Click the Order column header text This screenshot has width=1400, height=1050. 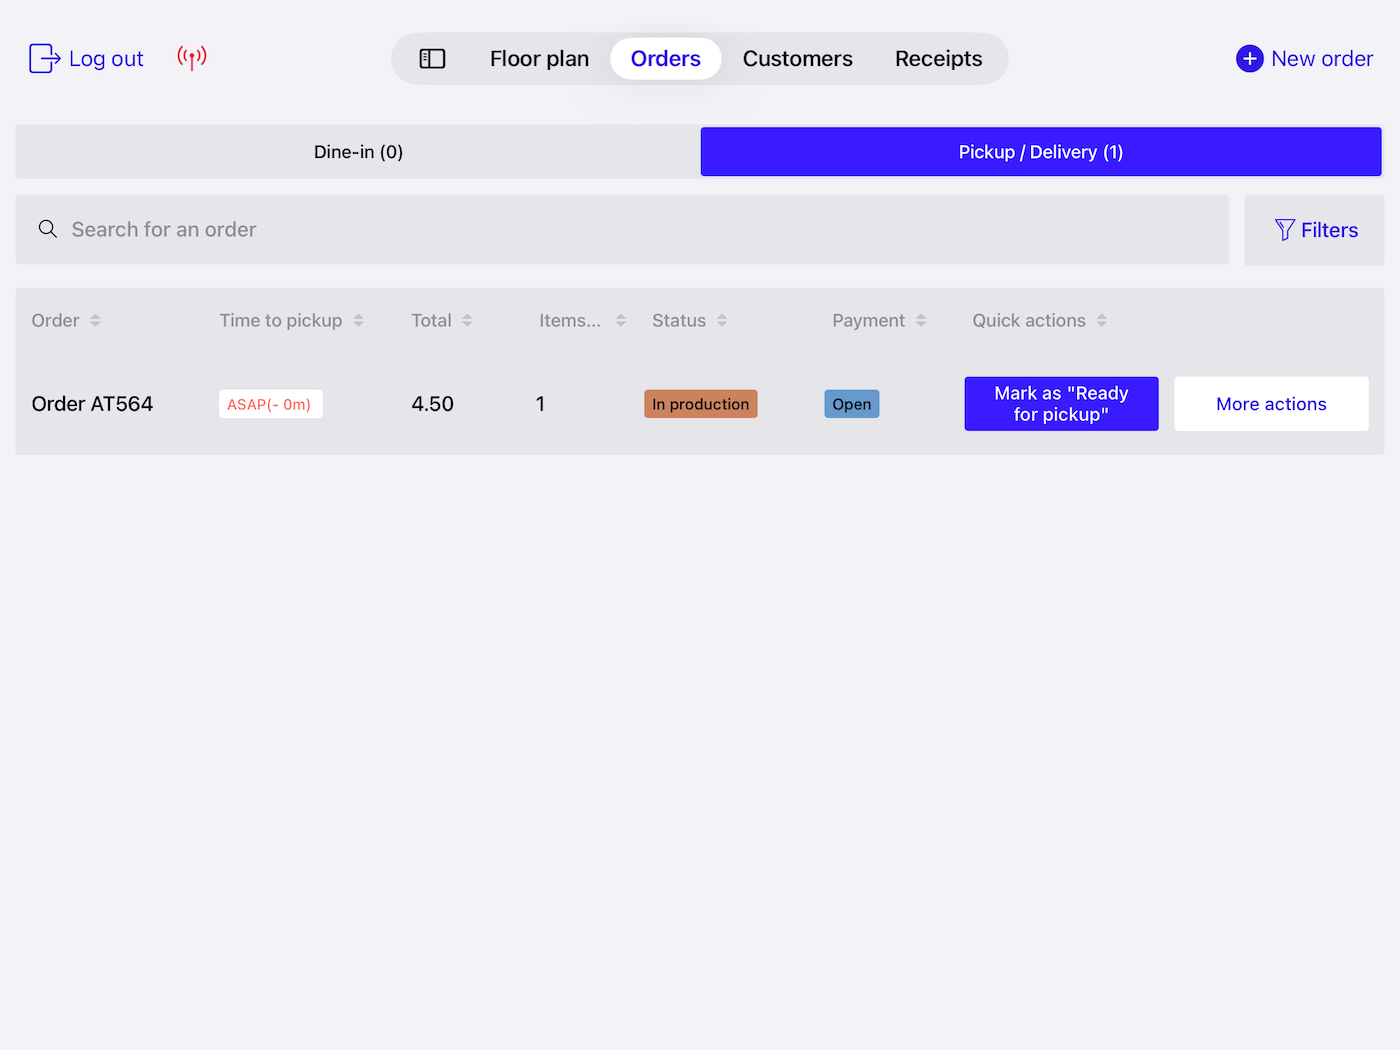click(x=55, y=320)
